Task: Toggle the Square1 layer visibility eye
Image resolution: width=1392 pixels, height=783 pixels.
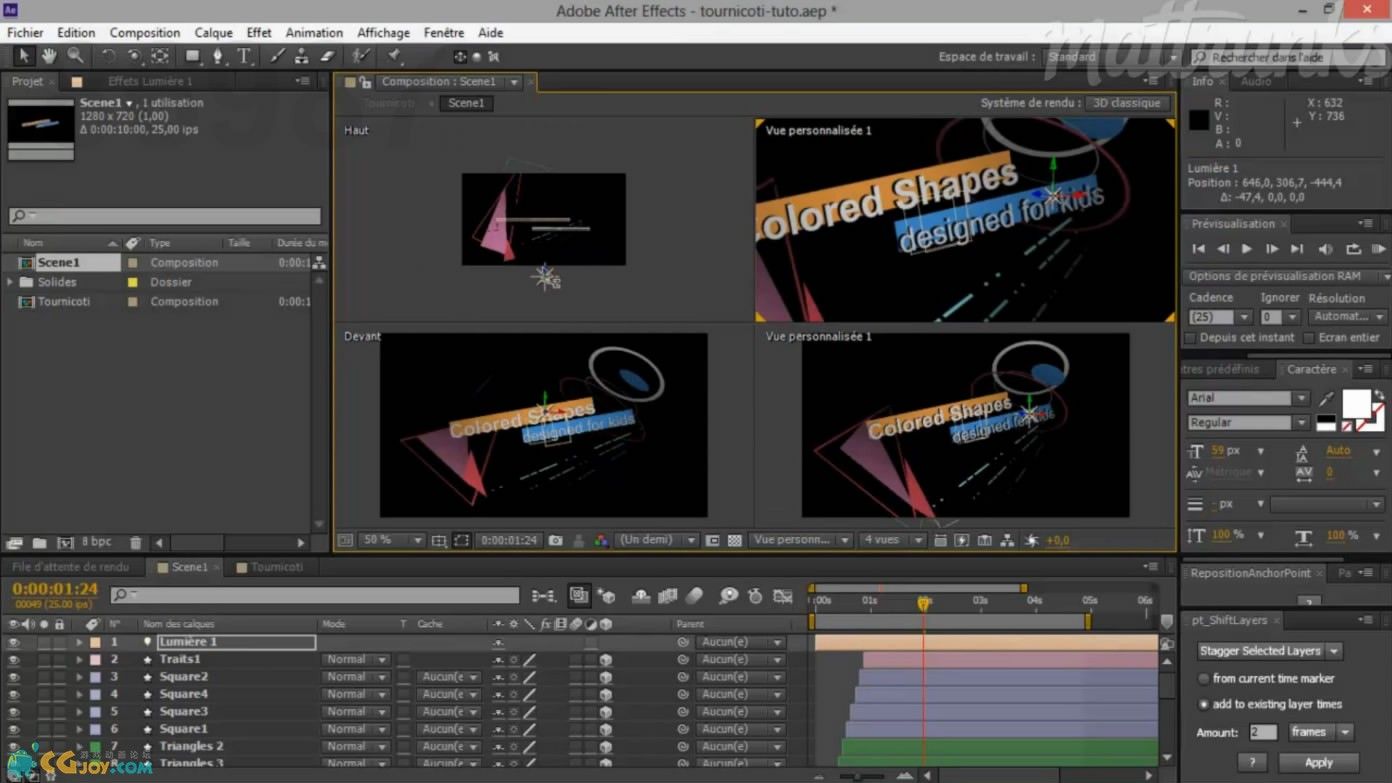Action: click(x=13, y=729)
